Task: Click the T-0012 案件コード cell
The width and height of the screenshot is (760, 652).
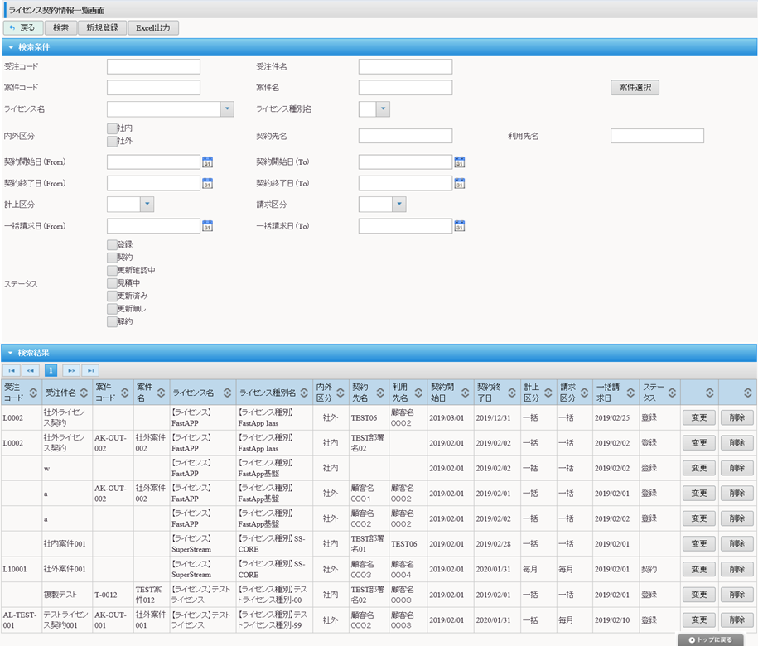Action: (112, 595)
